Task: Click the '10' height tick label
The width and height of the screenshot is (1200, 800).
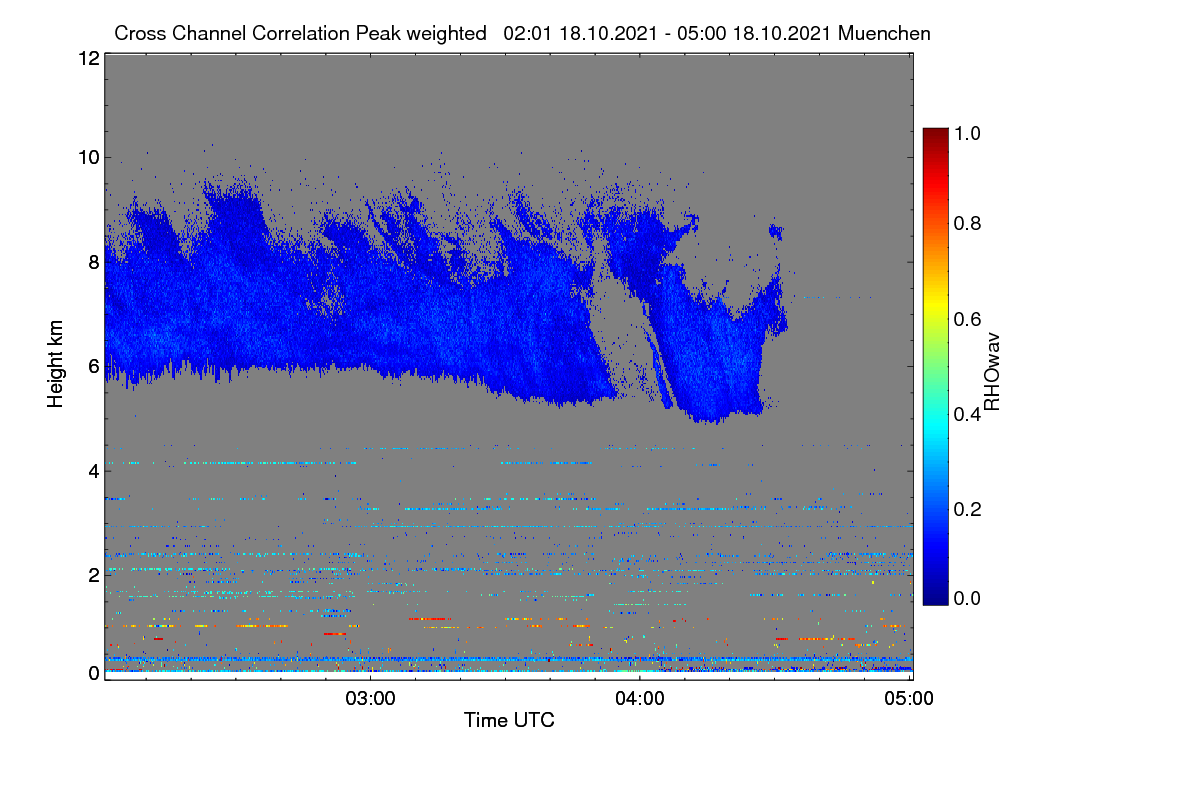Action: [x=88, y=157]
